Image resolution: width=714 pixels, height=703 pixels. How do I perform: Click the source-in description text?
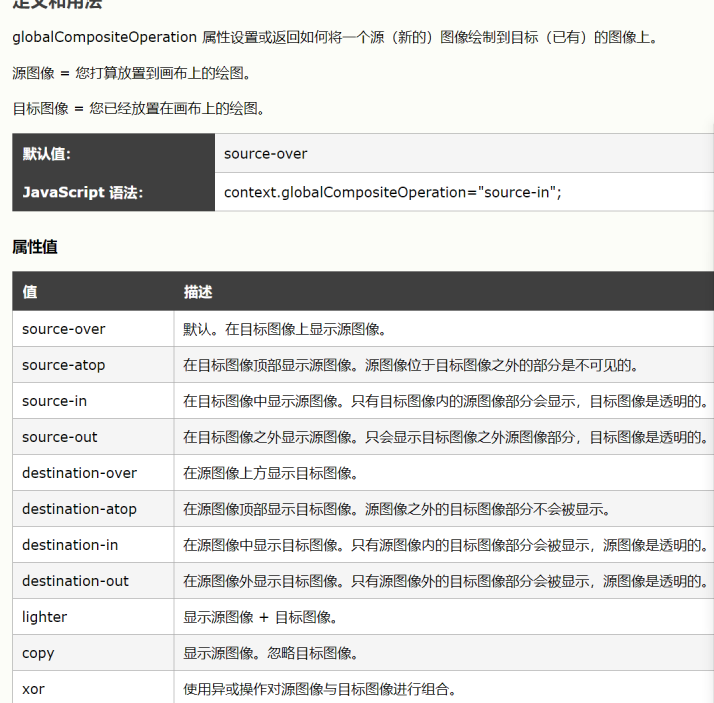click(446, 401)
